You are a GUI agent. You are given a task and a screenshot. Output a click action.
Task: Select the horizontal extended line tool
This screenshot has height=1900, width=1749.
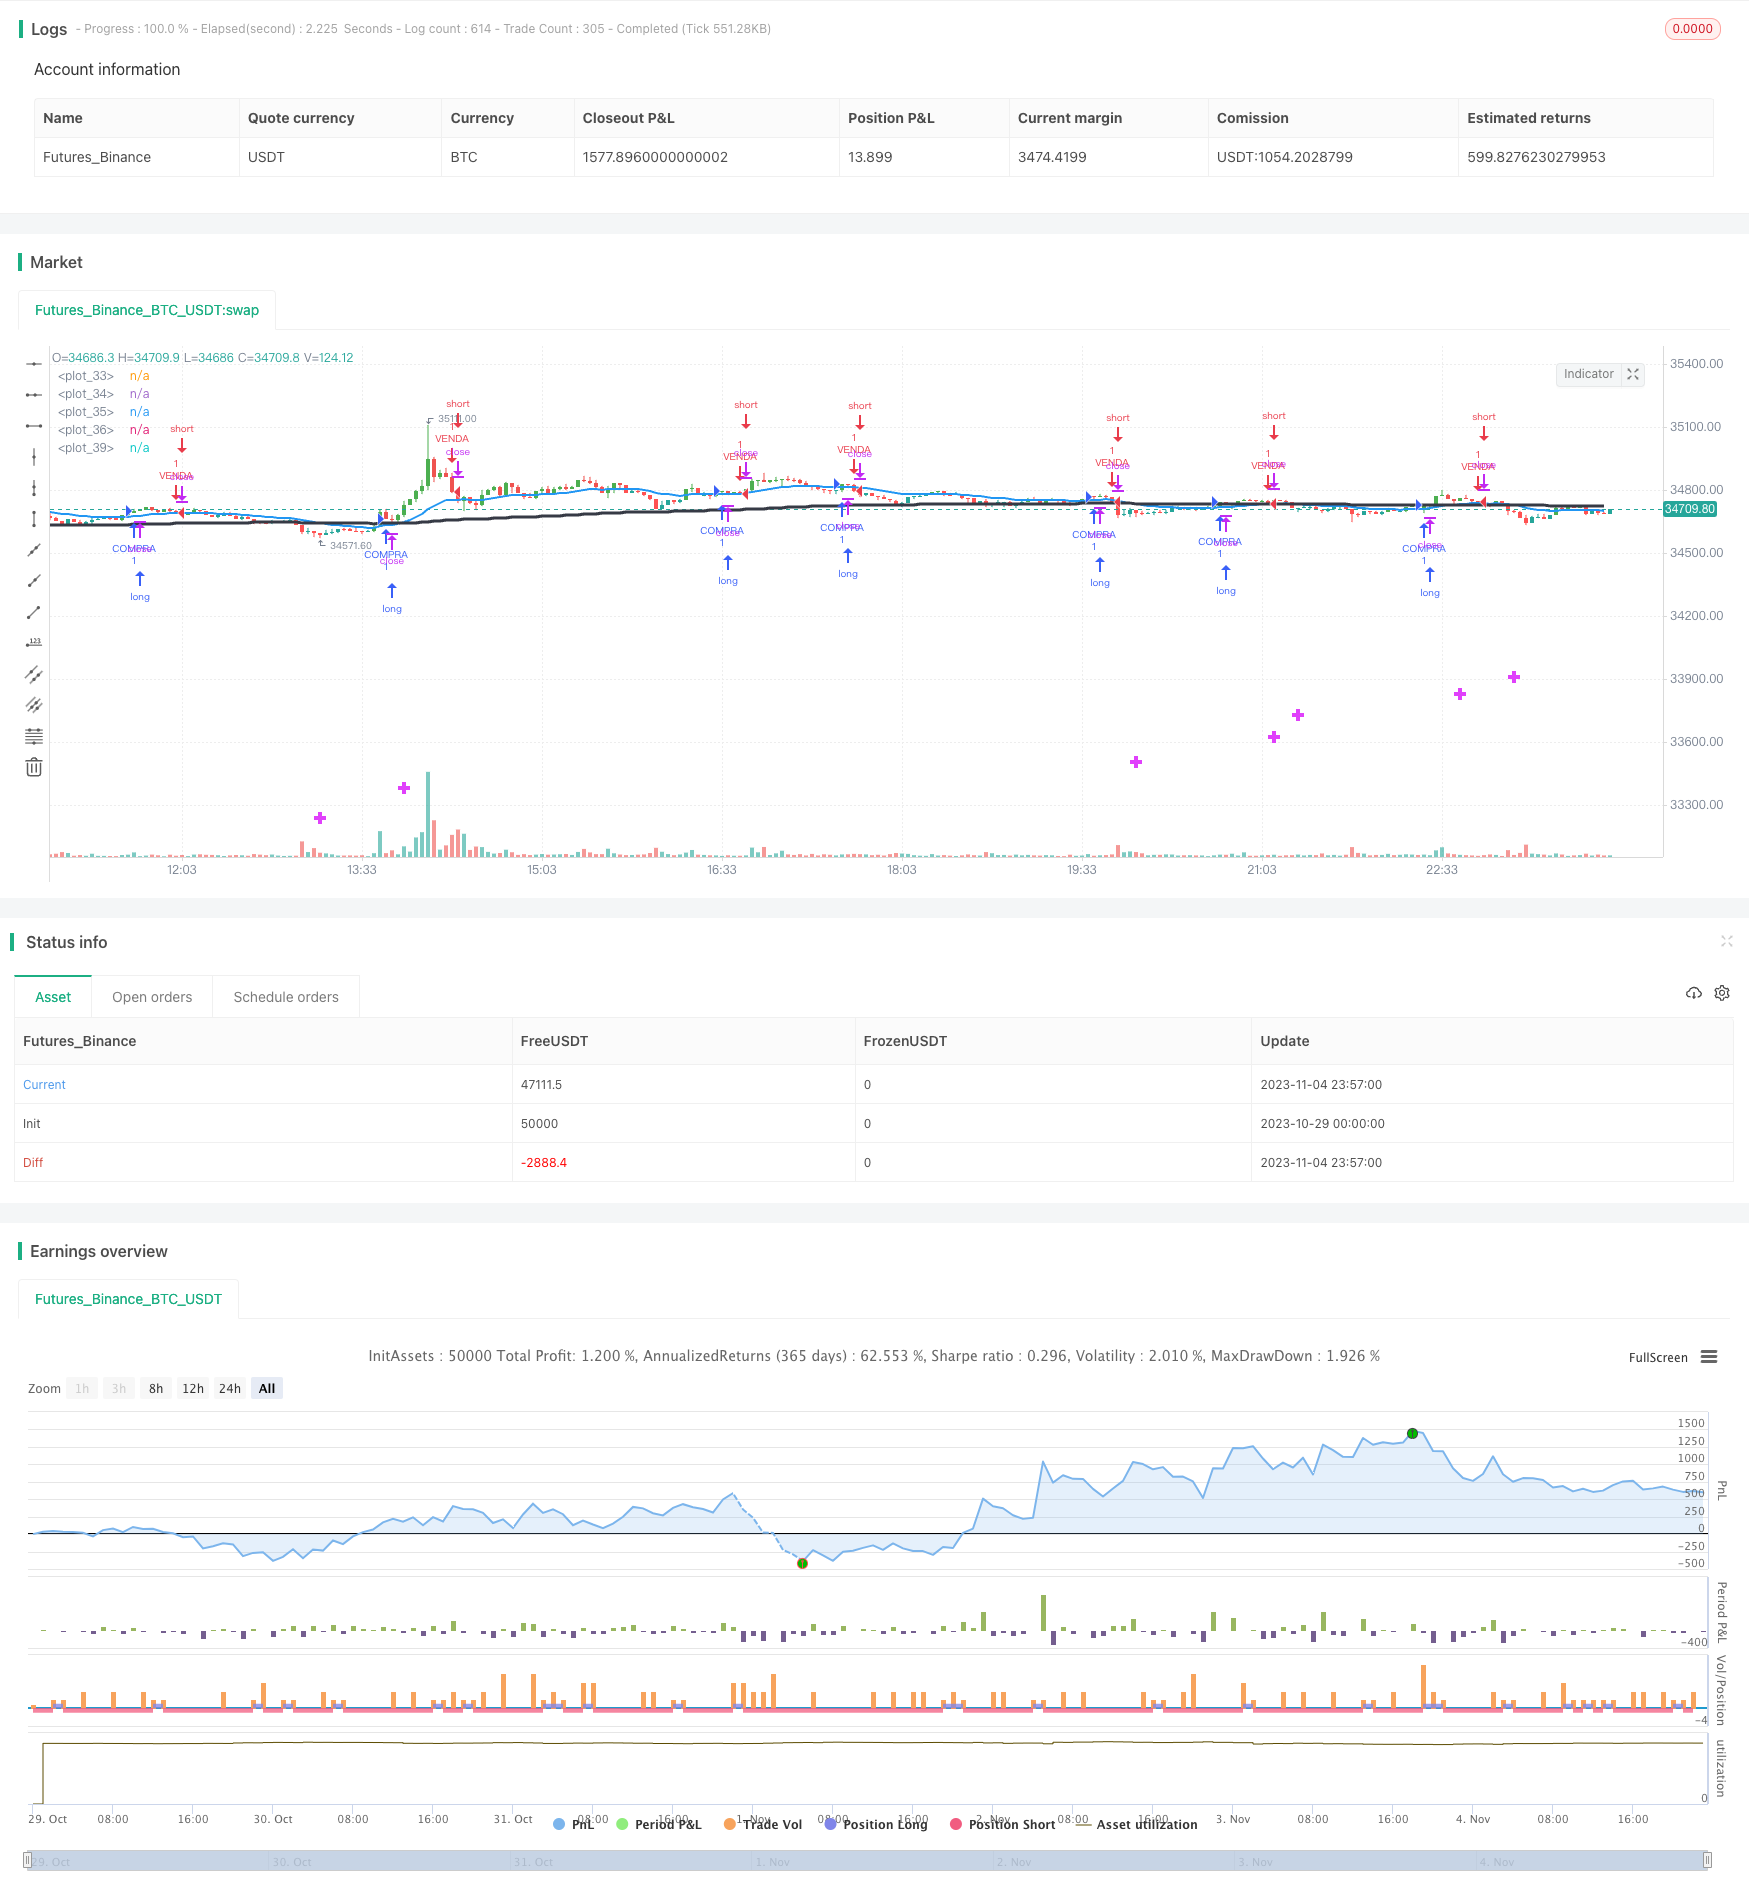(x=34, y=395)
